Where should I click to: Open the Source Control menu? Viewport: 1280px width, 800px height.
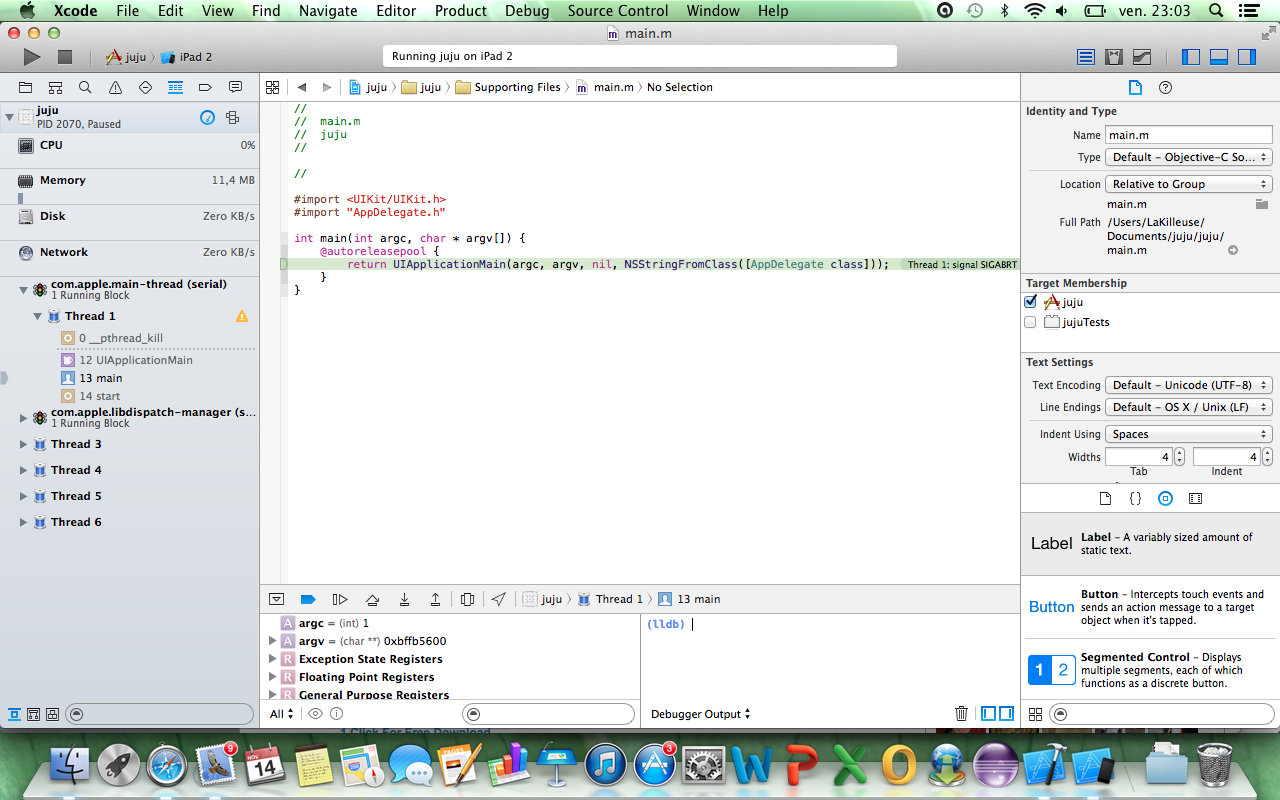[618, 11]
